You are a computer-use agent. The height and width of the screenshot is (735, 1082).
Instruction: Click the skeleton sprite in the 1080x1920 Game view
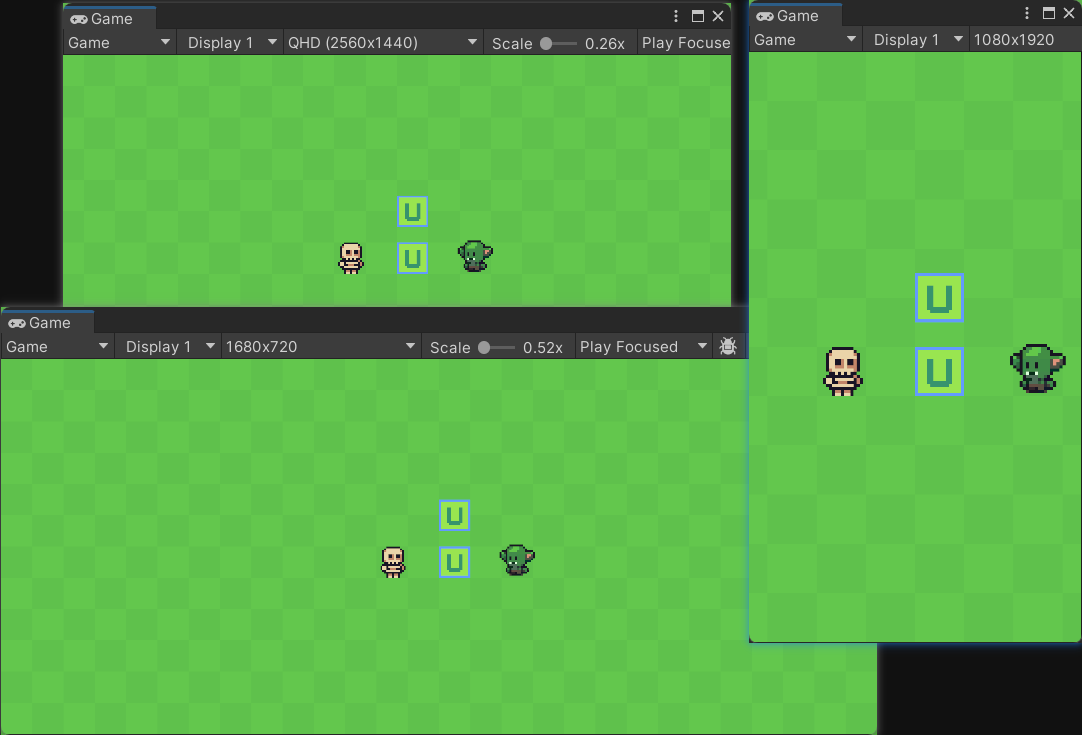tap(843, 371)
